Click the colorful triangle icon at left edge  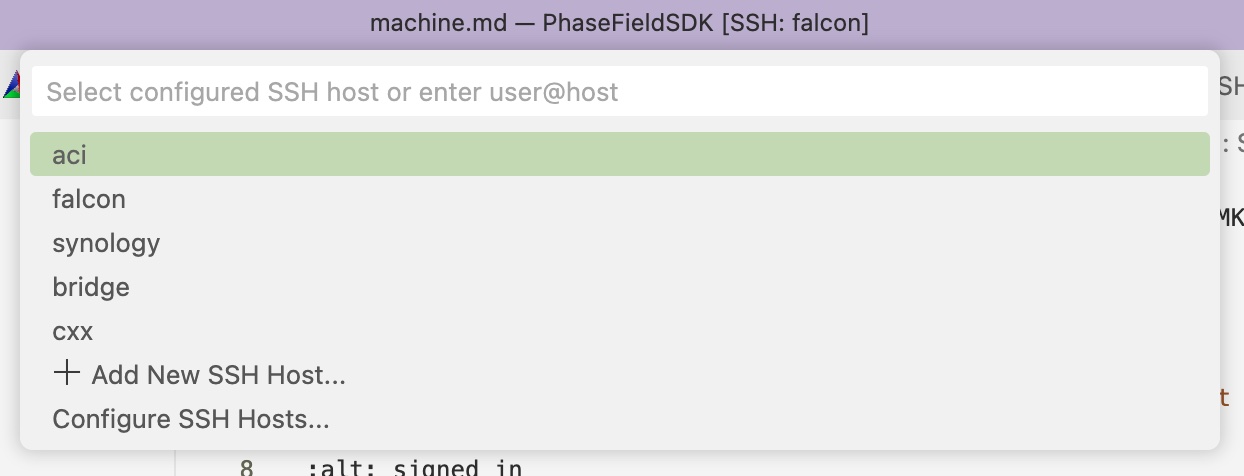10,87
